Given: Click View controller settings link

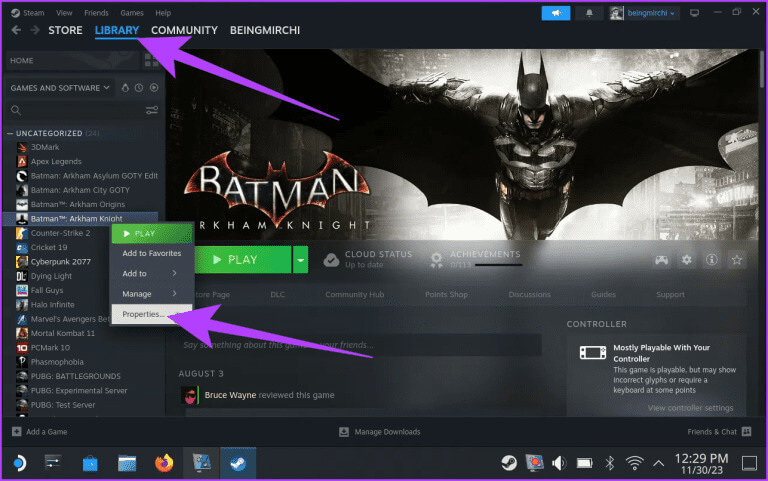Looking at the screenshot, I should [690, 408].
